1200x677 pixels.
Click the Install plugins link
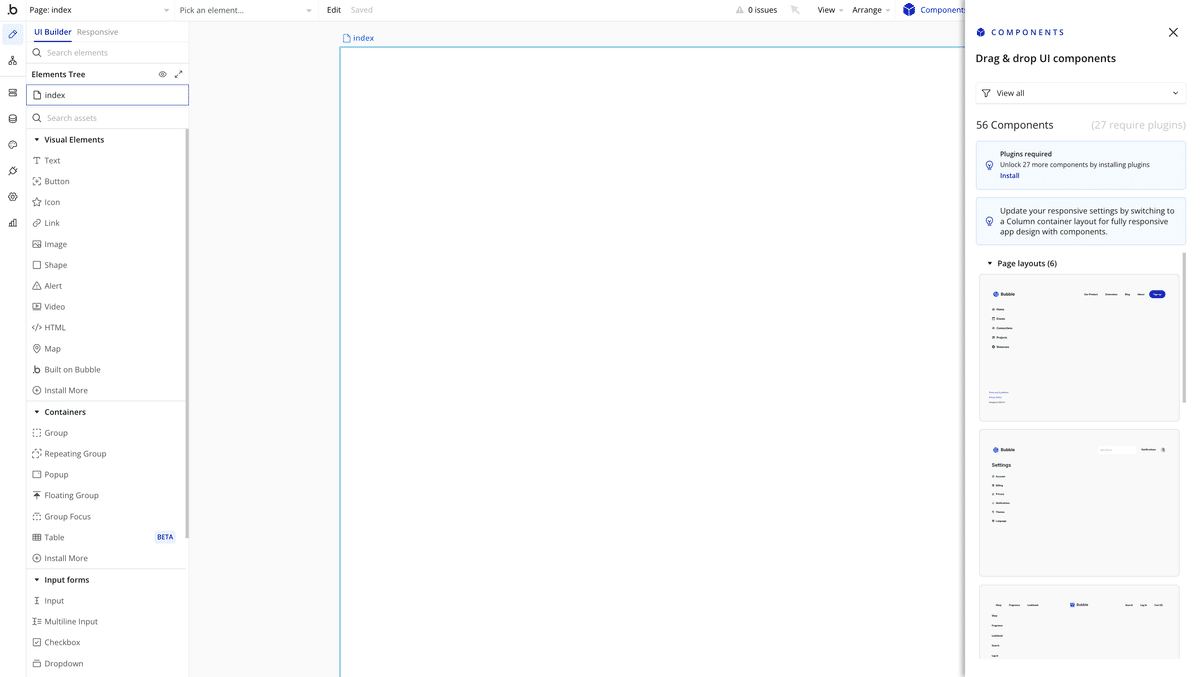coord(1010,176)
